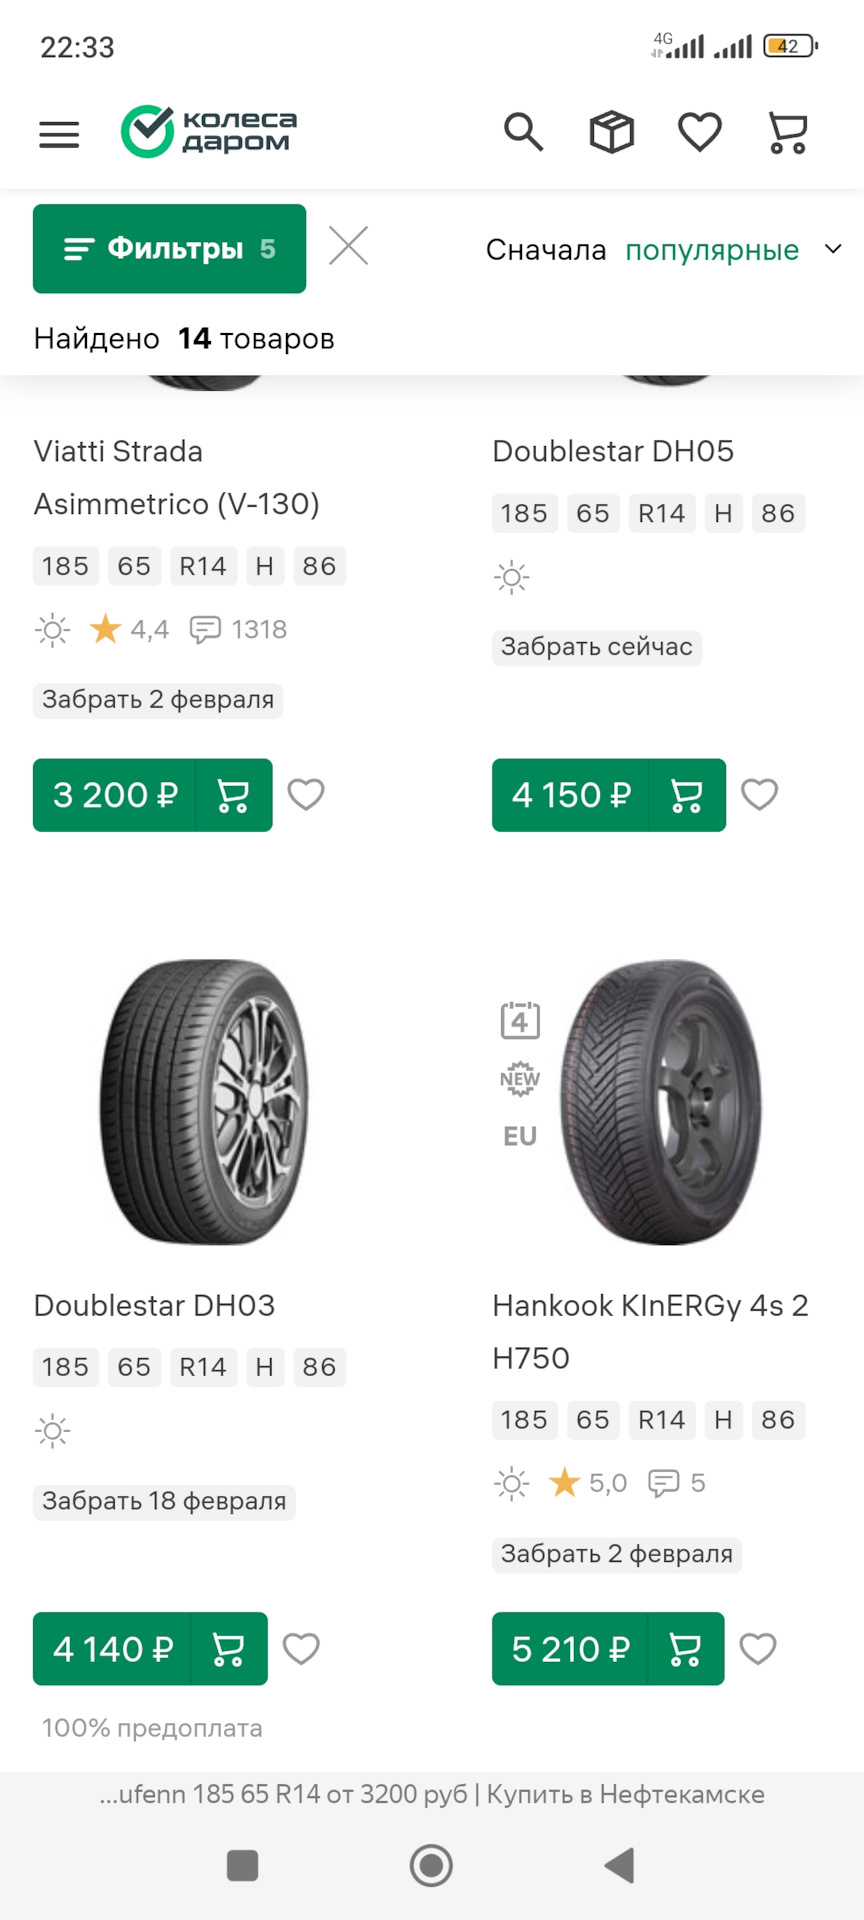Add Viatti Strada tire to cart
The image size is (864, 1920).
click(x=233, y=795)
